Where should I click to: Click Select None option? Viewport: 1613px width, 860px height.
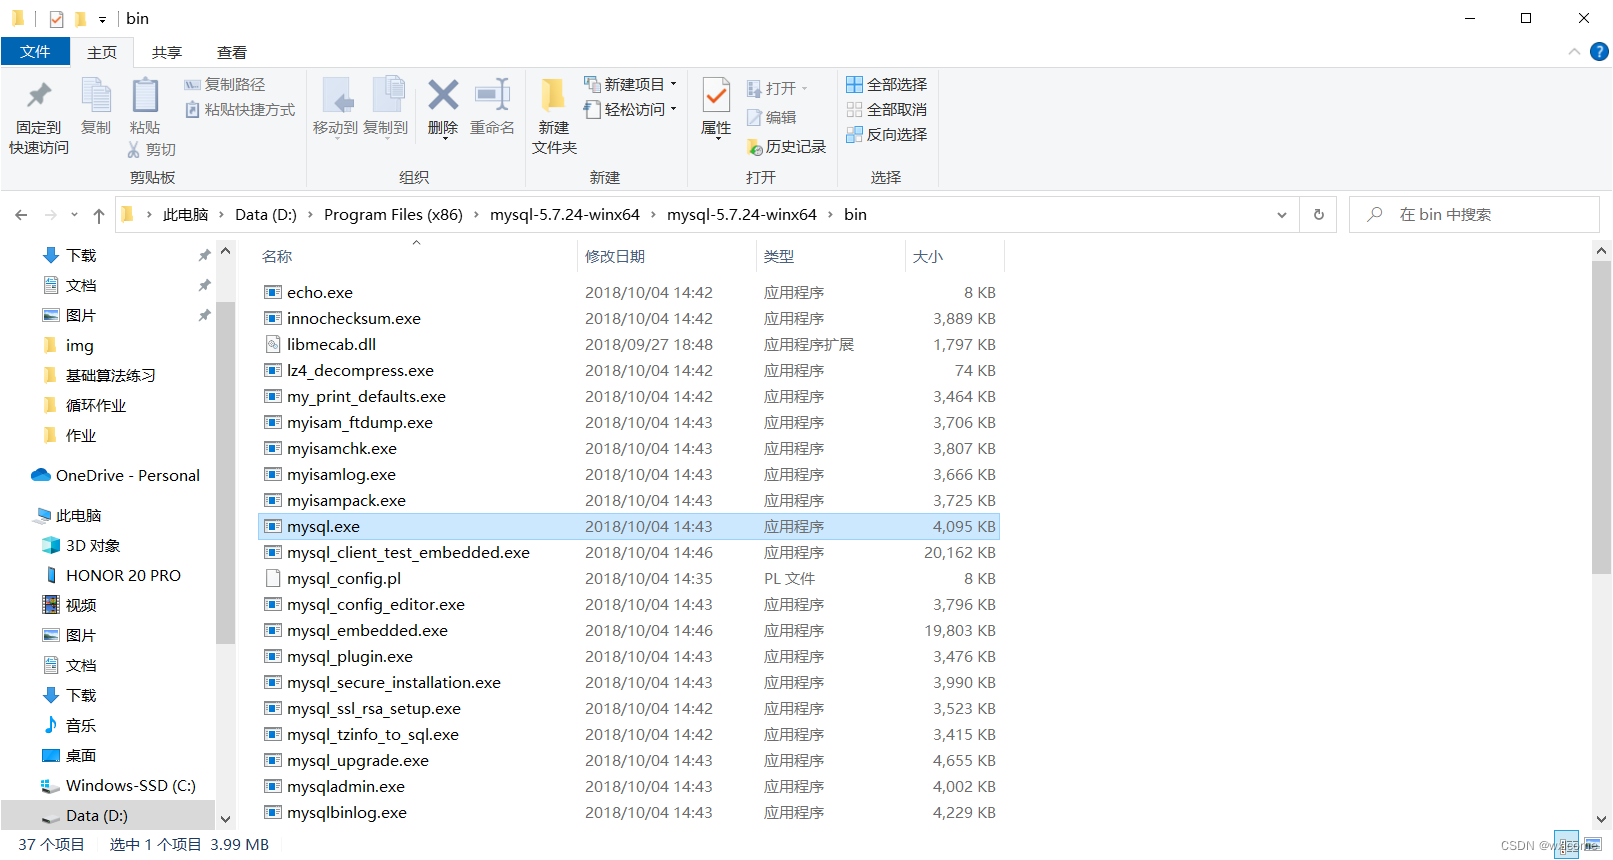(887, 110)
